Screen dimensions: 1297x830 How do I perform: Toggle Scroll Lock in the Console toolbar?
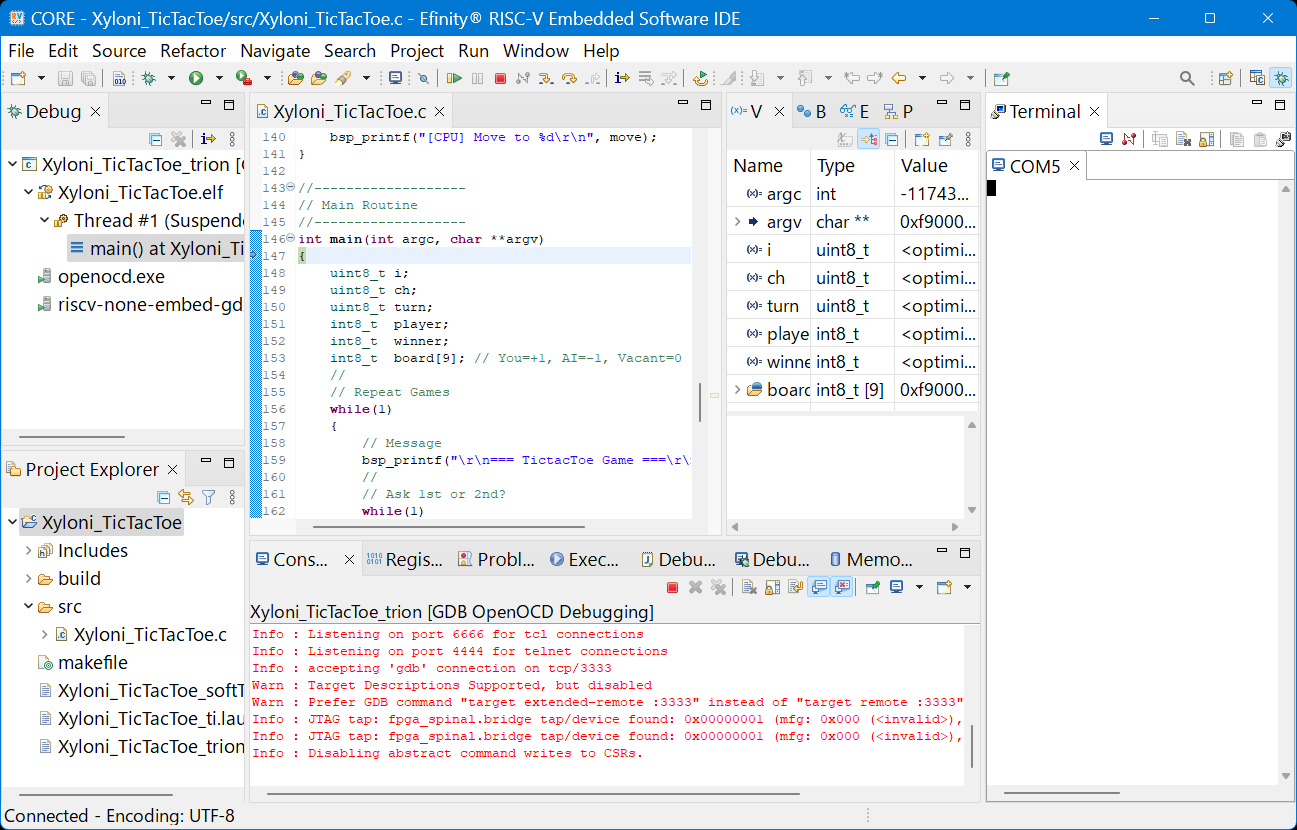pyautogui.click(x=772, y=587)
